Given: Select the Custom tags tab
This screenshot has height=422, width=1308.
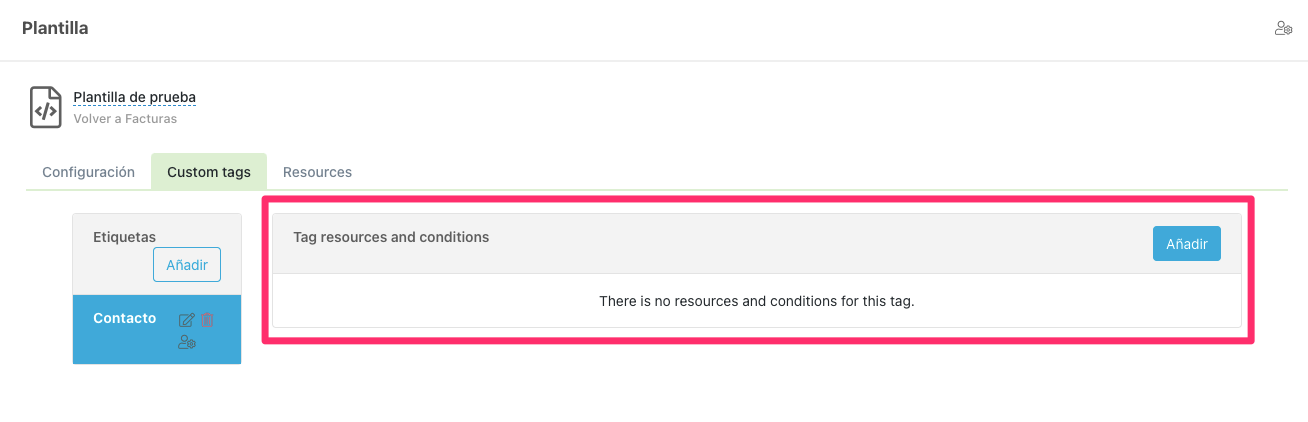Looking at the screenshot, I should click(x=209, y=172).
